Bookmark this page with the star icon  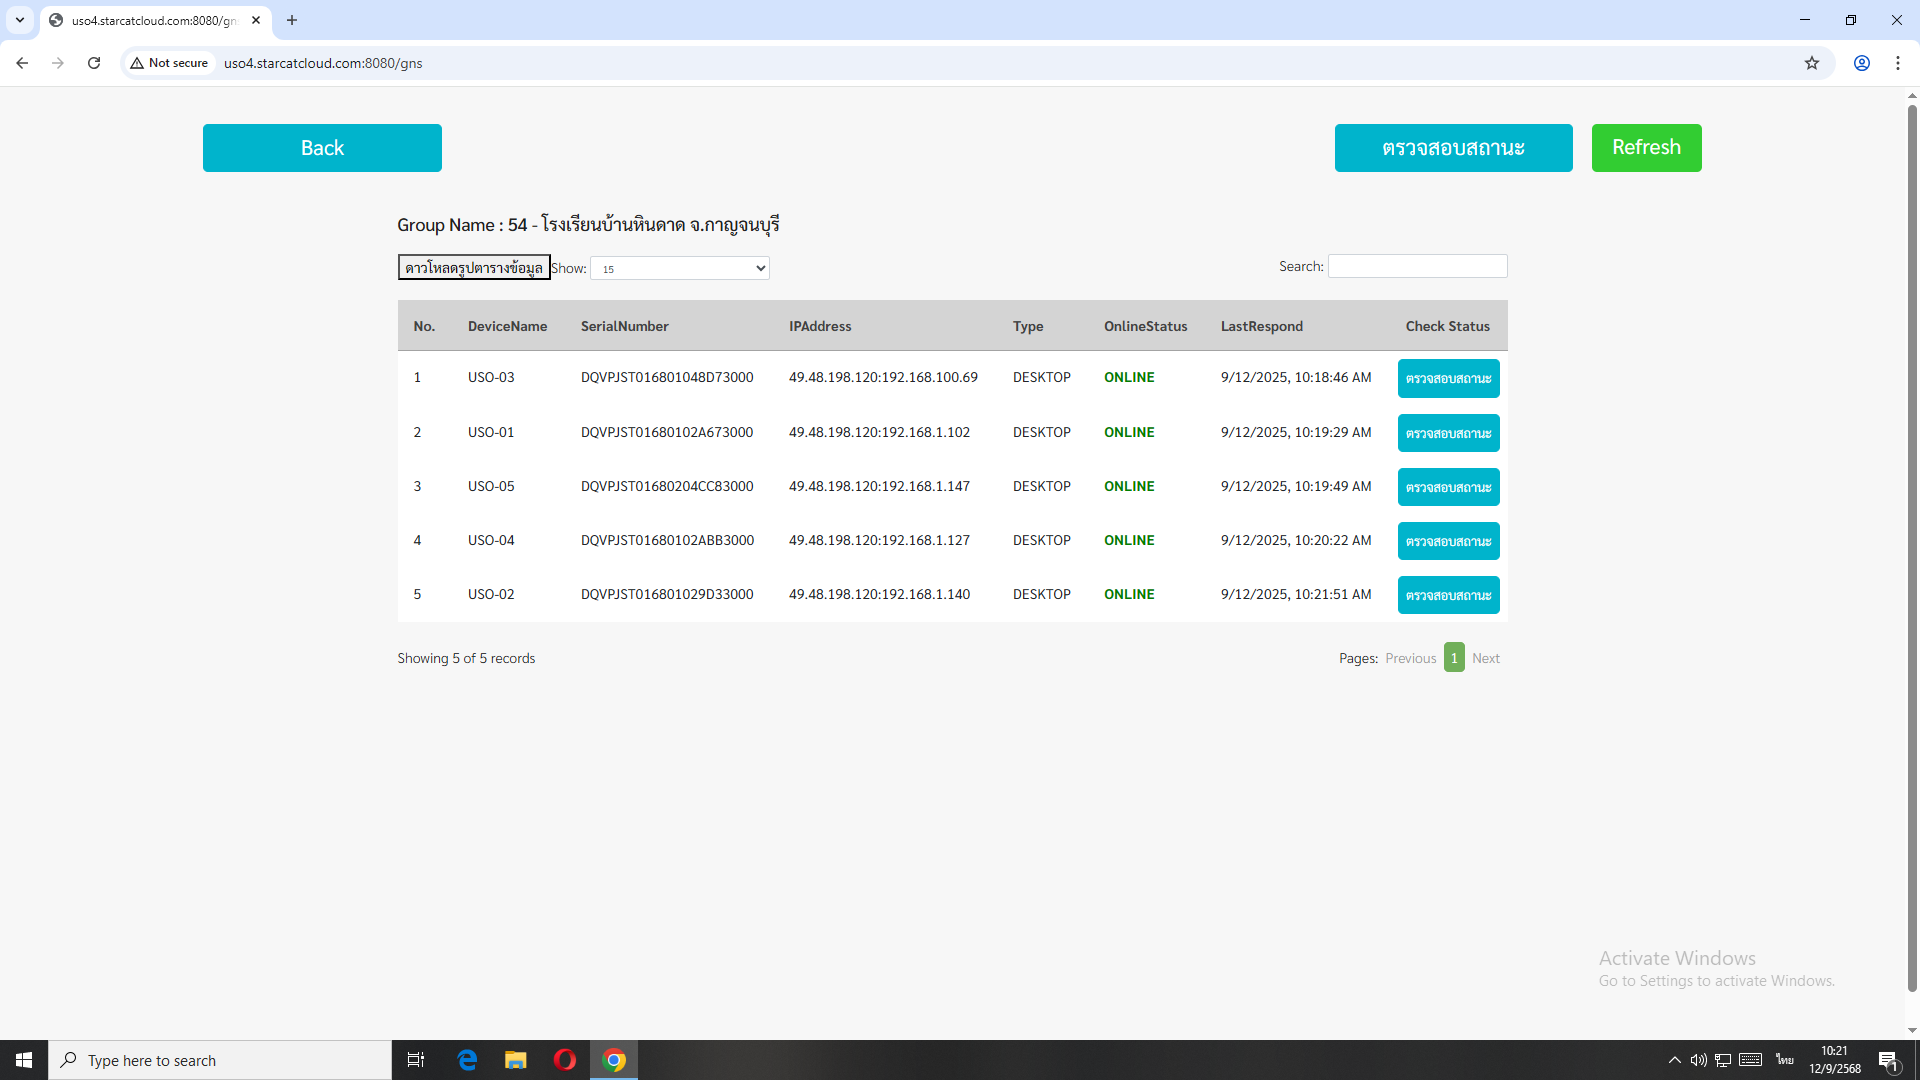[x=1811, y=63]
